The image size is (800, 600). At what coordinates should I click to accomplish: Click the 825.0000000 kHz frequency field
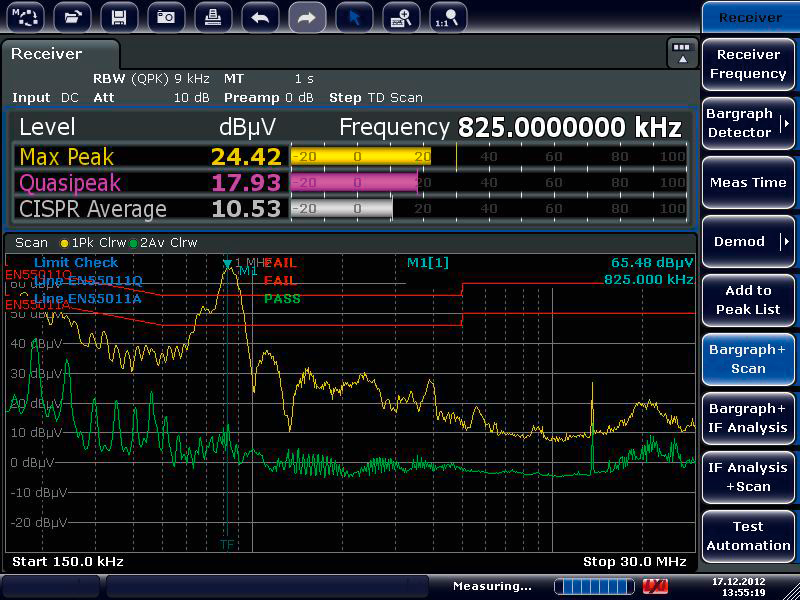pyautogui.click(x=569, y=128)
